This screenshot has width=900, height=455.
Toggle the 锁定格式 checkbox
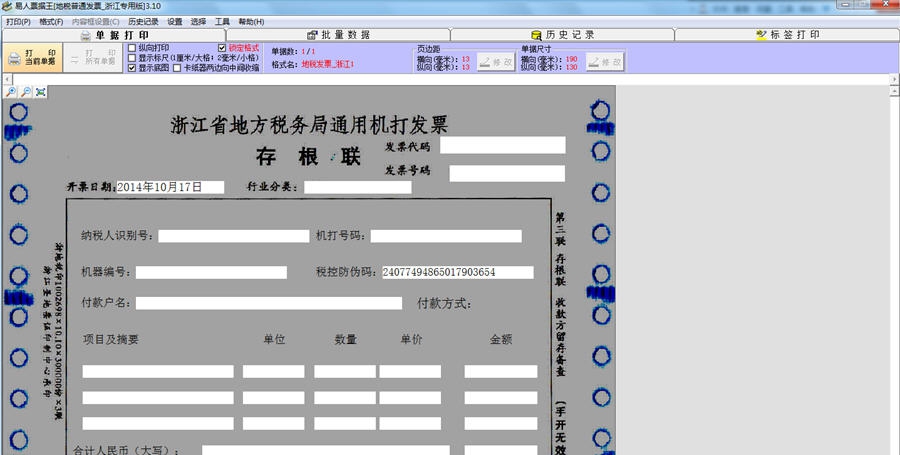222,48
